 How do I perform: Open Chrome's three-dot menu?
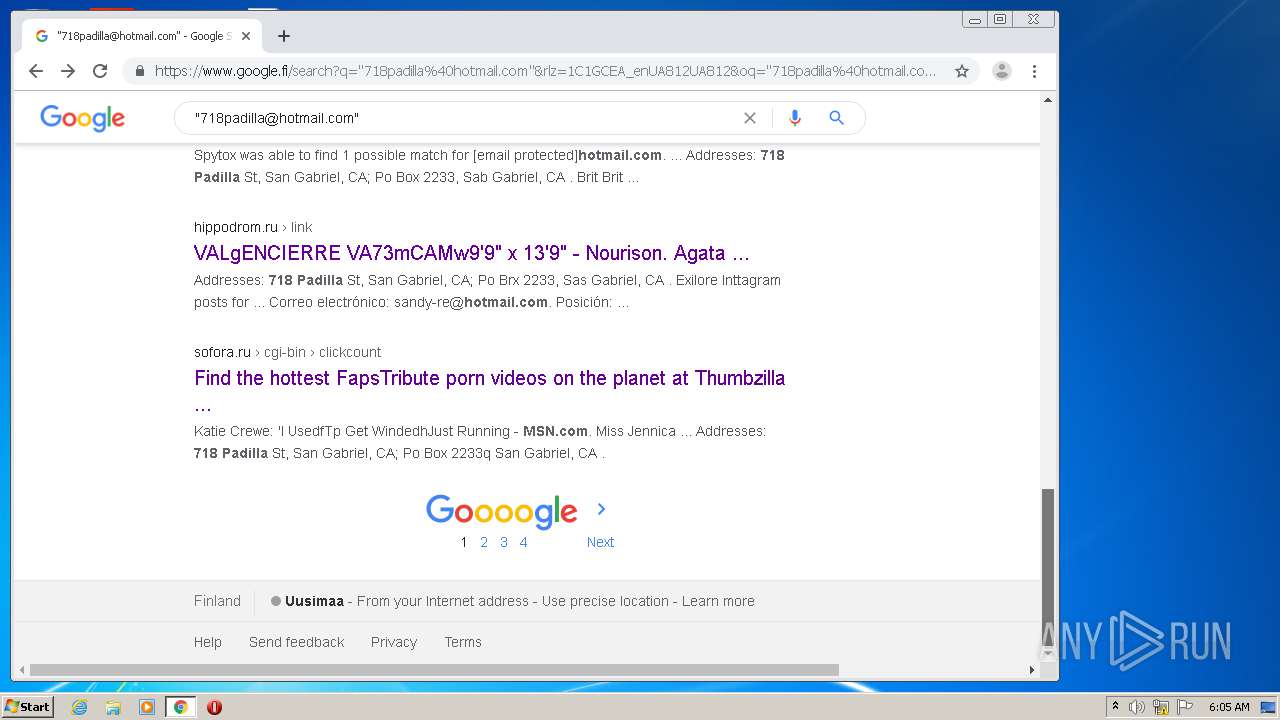click(x=1034, y=71)
